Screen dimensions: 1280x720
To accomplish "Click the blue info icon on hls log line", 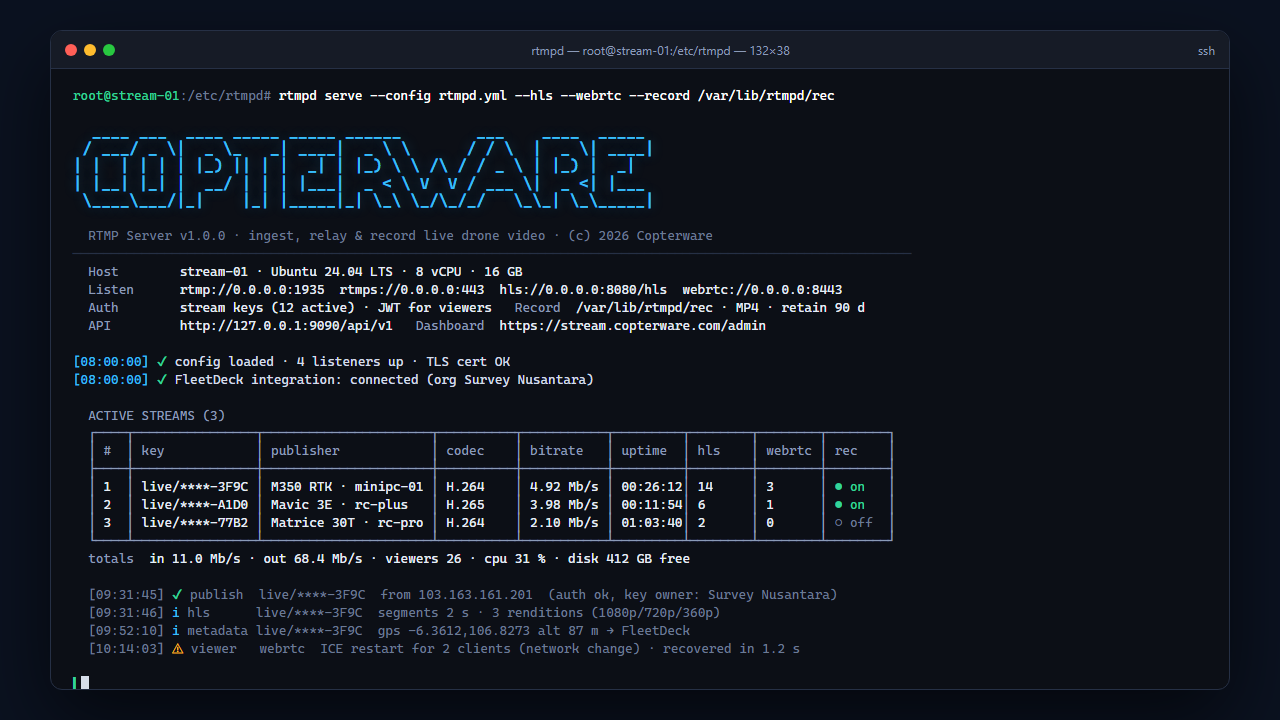I will click(x=176, y=613).
